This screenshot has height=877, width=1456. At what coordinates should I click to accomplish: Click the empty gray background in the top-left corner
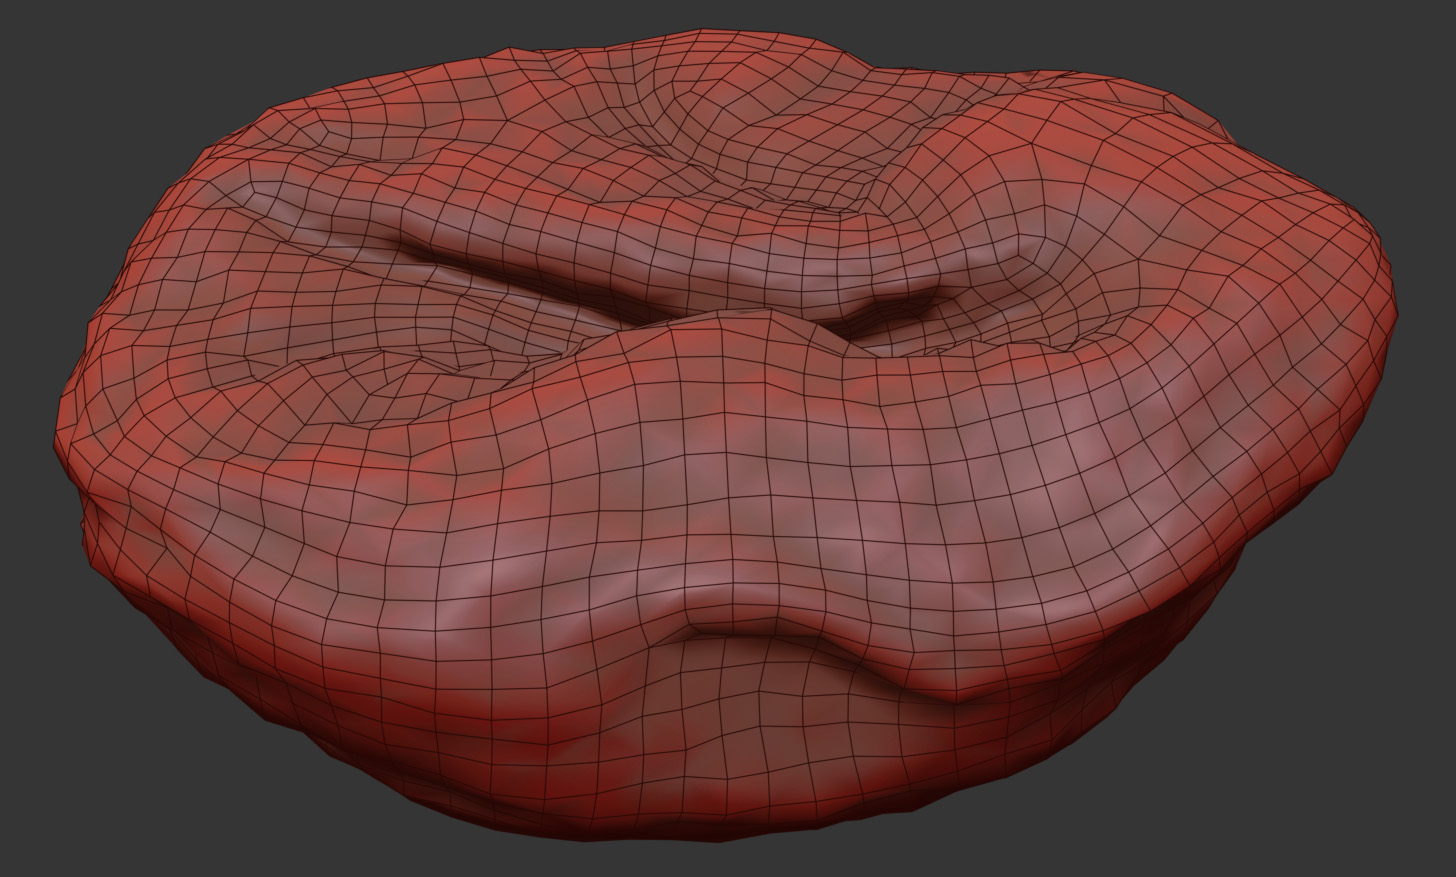tap(60, 50)
